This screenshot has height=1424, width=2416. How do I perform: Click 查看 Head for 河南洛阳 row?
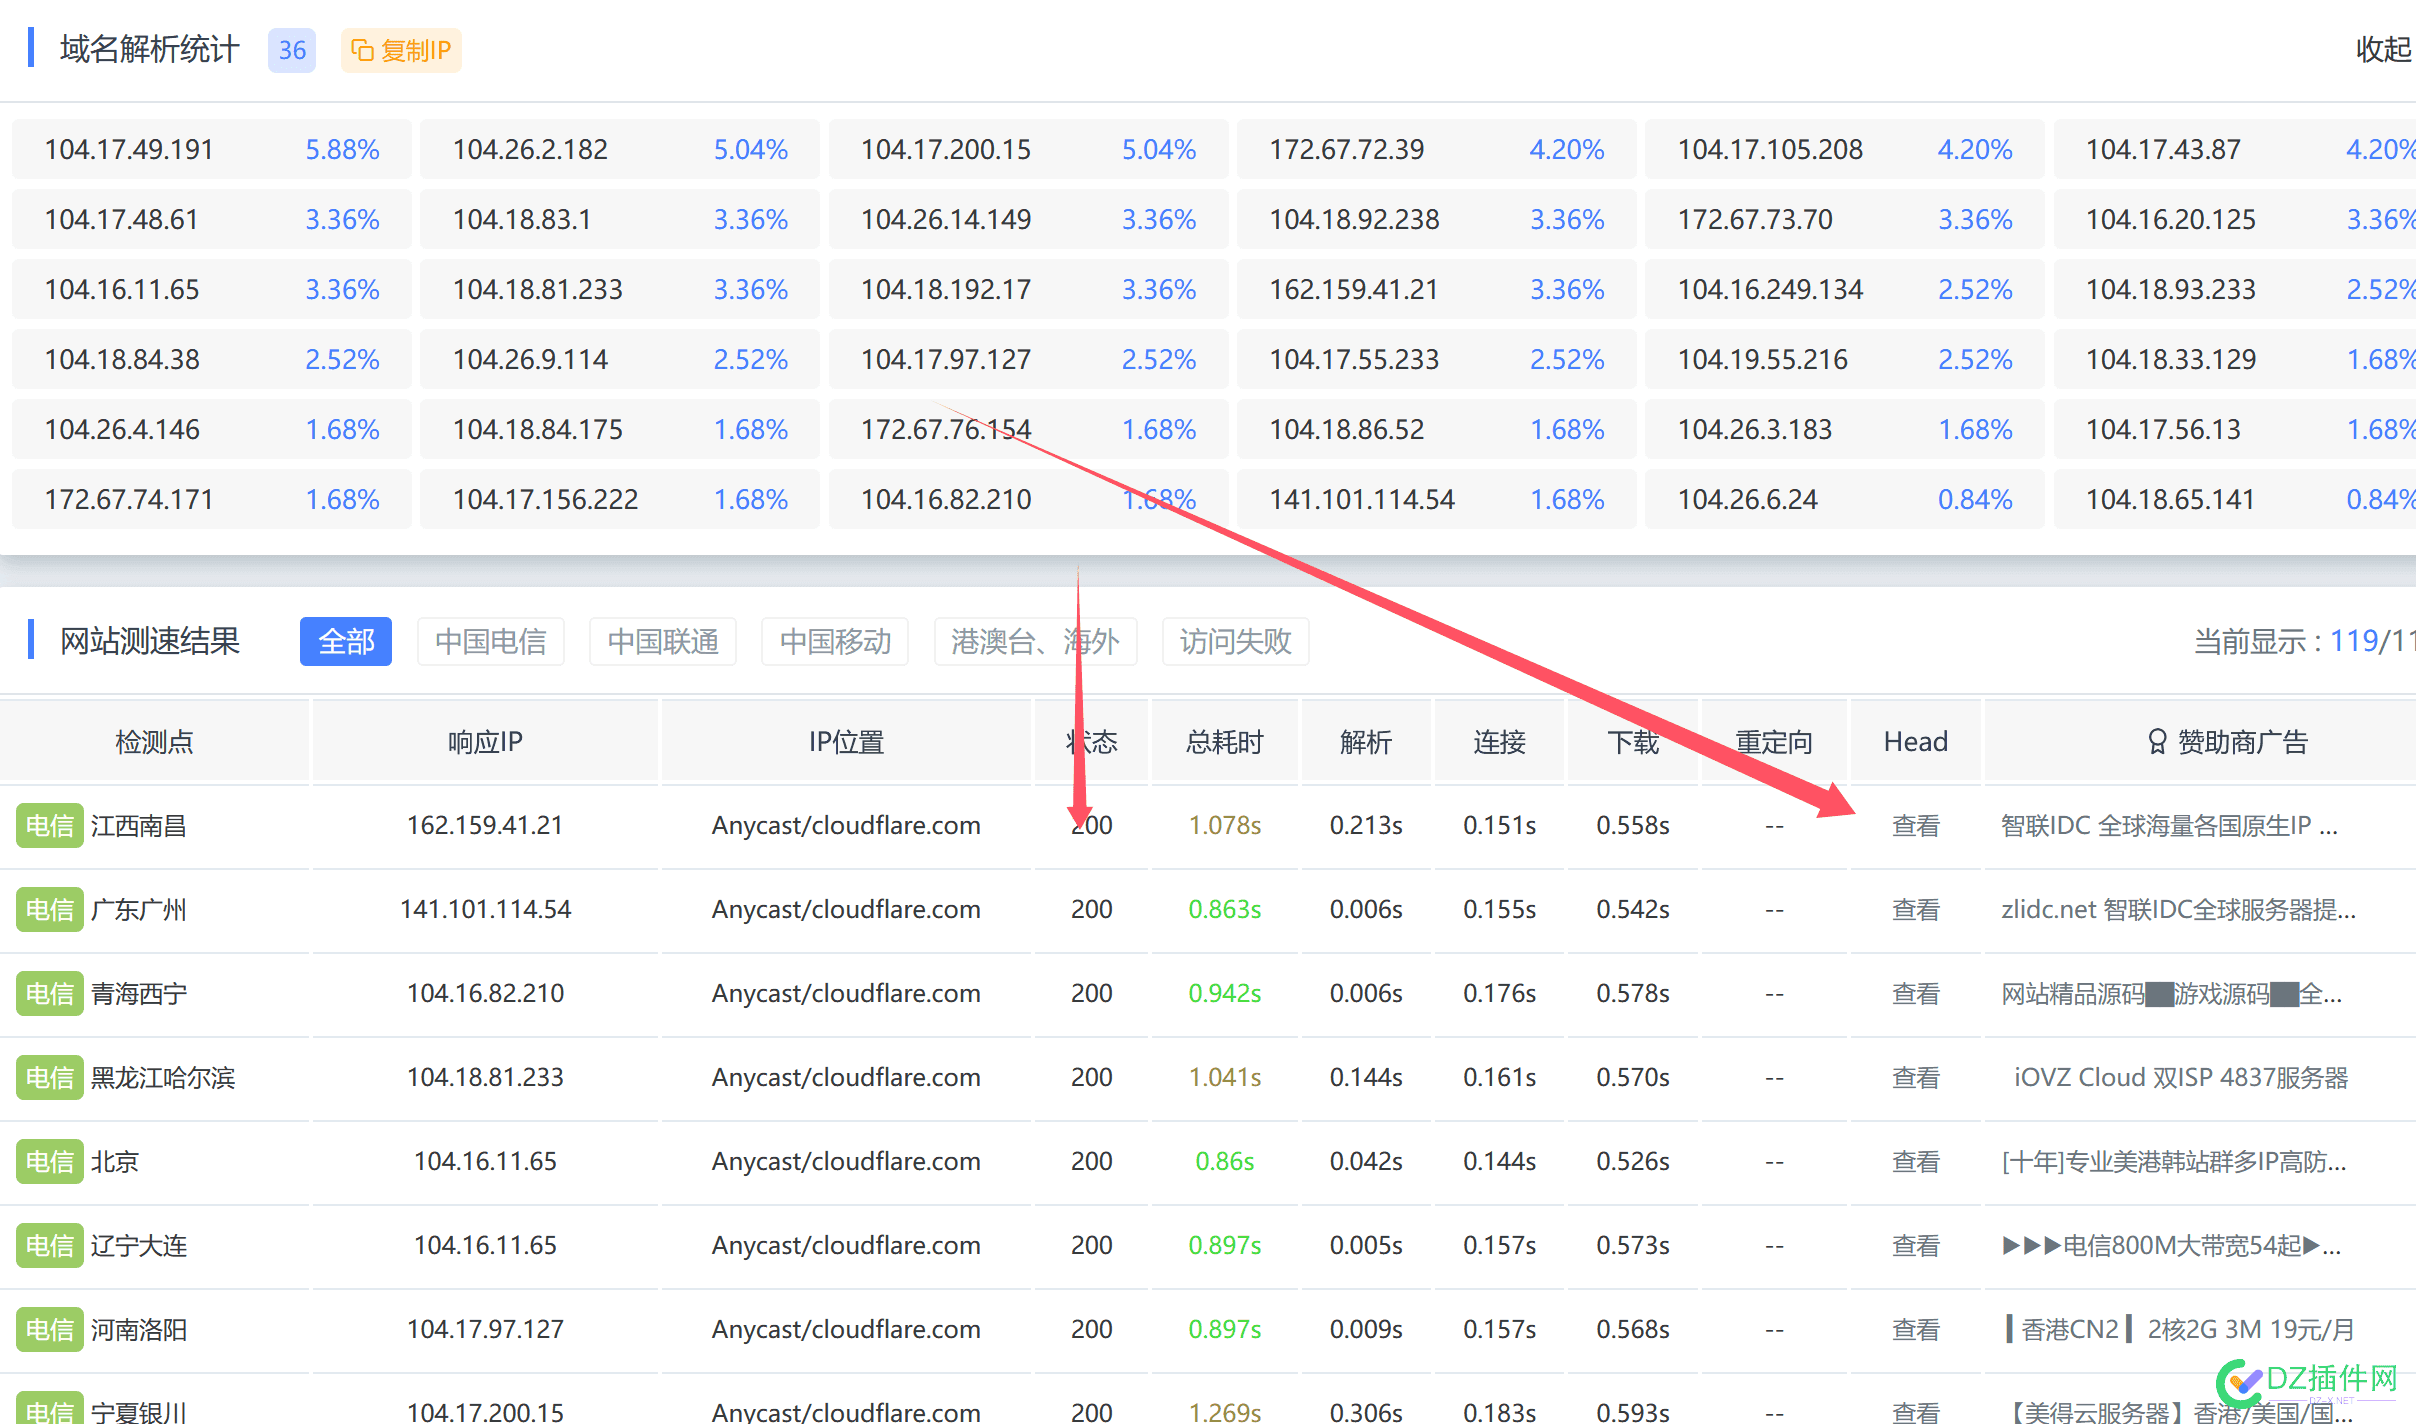(1916, 1330)
